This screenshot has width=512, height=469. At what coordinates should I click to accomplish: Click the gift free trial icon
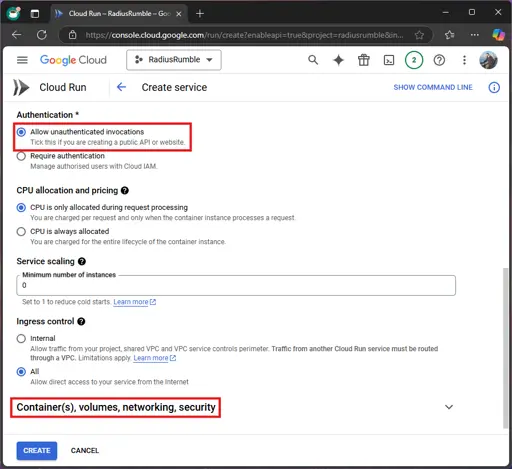click(x=364, y=60)
